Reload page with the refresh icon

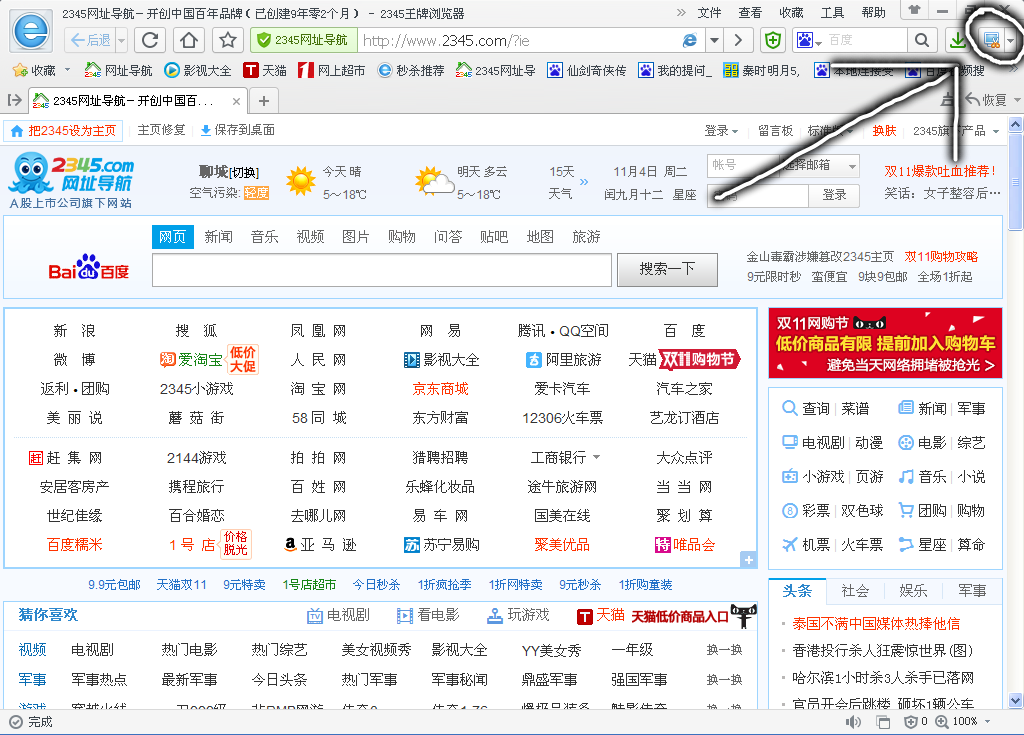pyautogui.click(x=150, y=41)
